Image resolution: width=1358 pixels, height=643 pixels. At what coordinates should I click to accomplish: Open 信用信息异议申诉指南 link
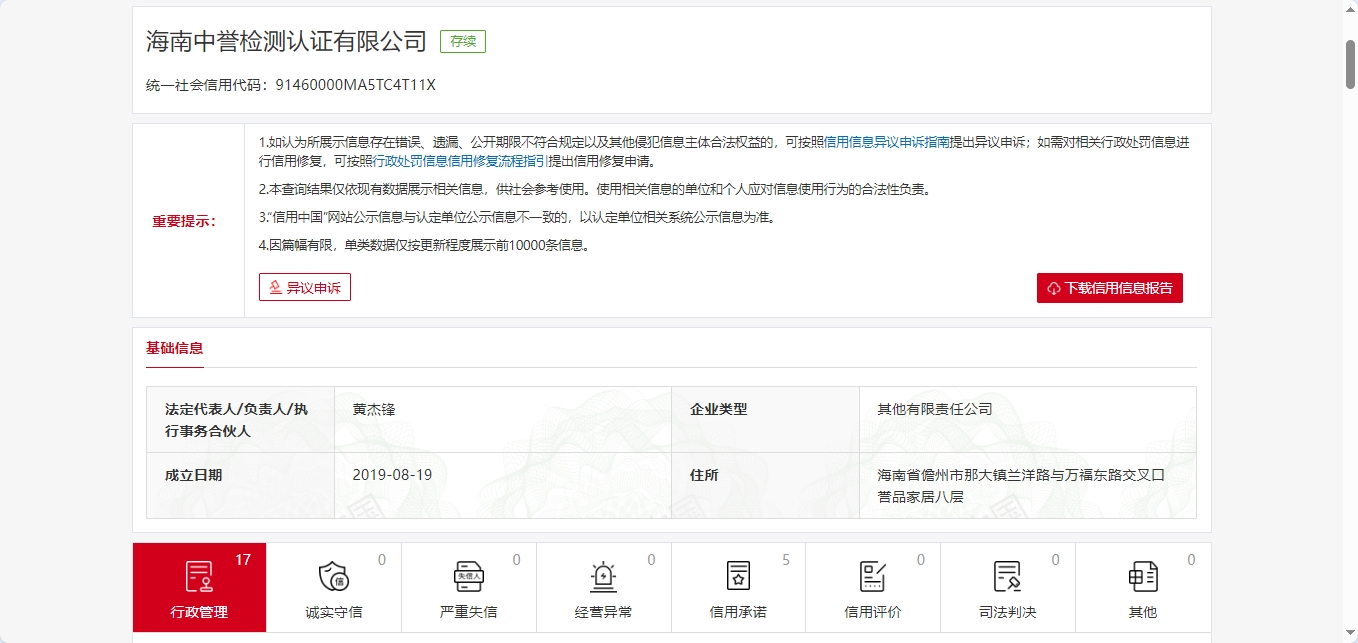(886, 142)
